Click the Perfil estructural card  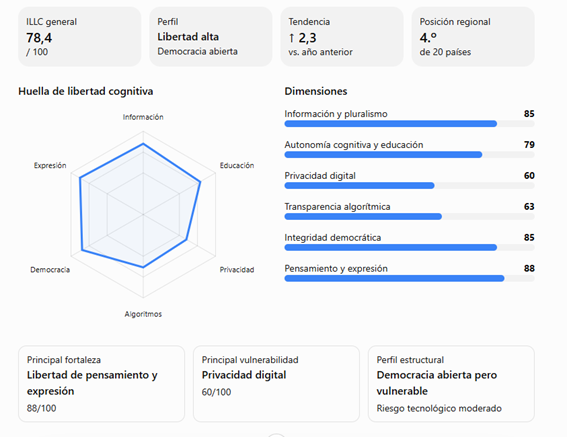tap(451, 384)
